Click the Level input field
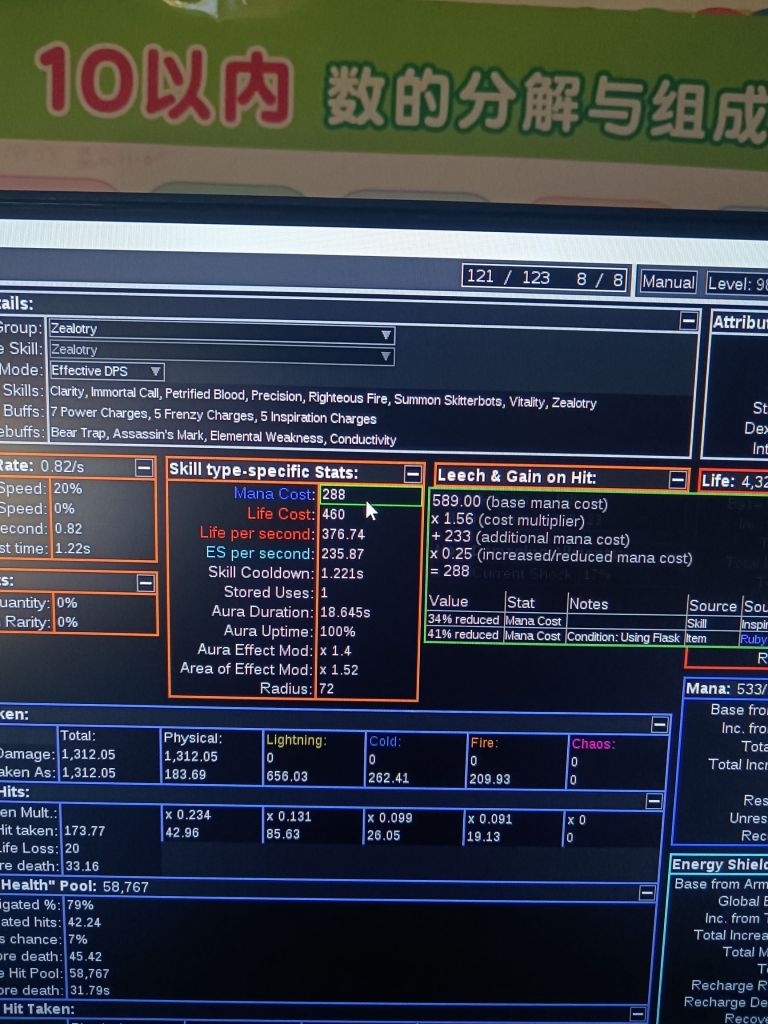The height and width of the screenshot is (1024, 768). [x=736, y=284]
